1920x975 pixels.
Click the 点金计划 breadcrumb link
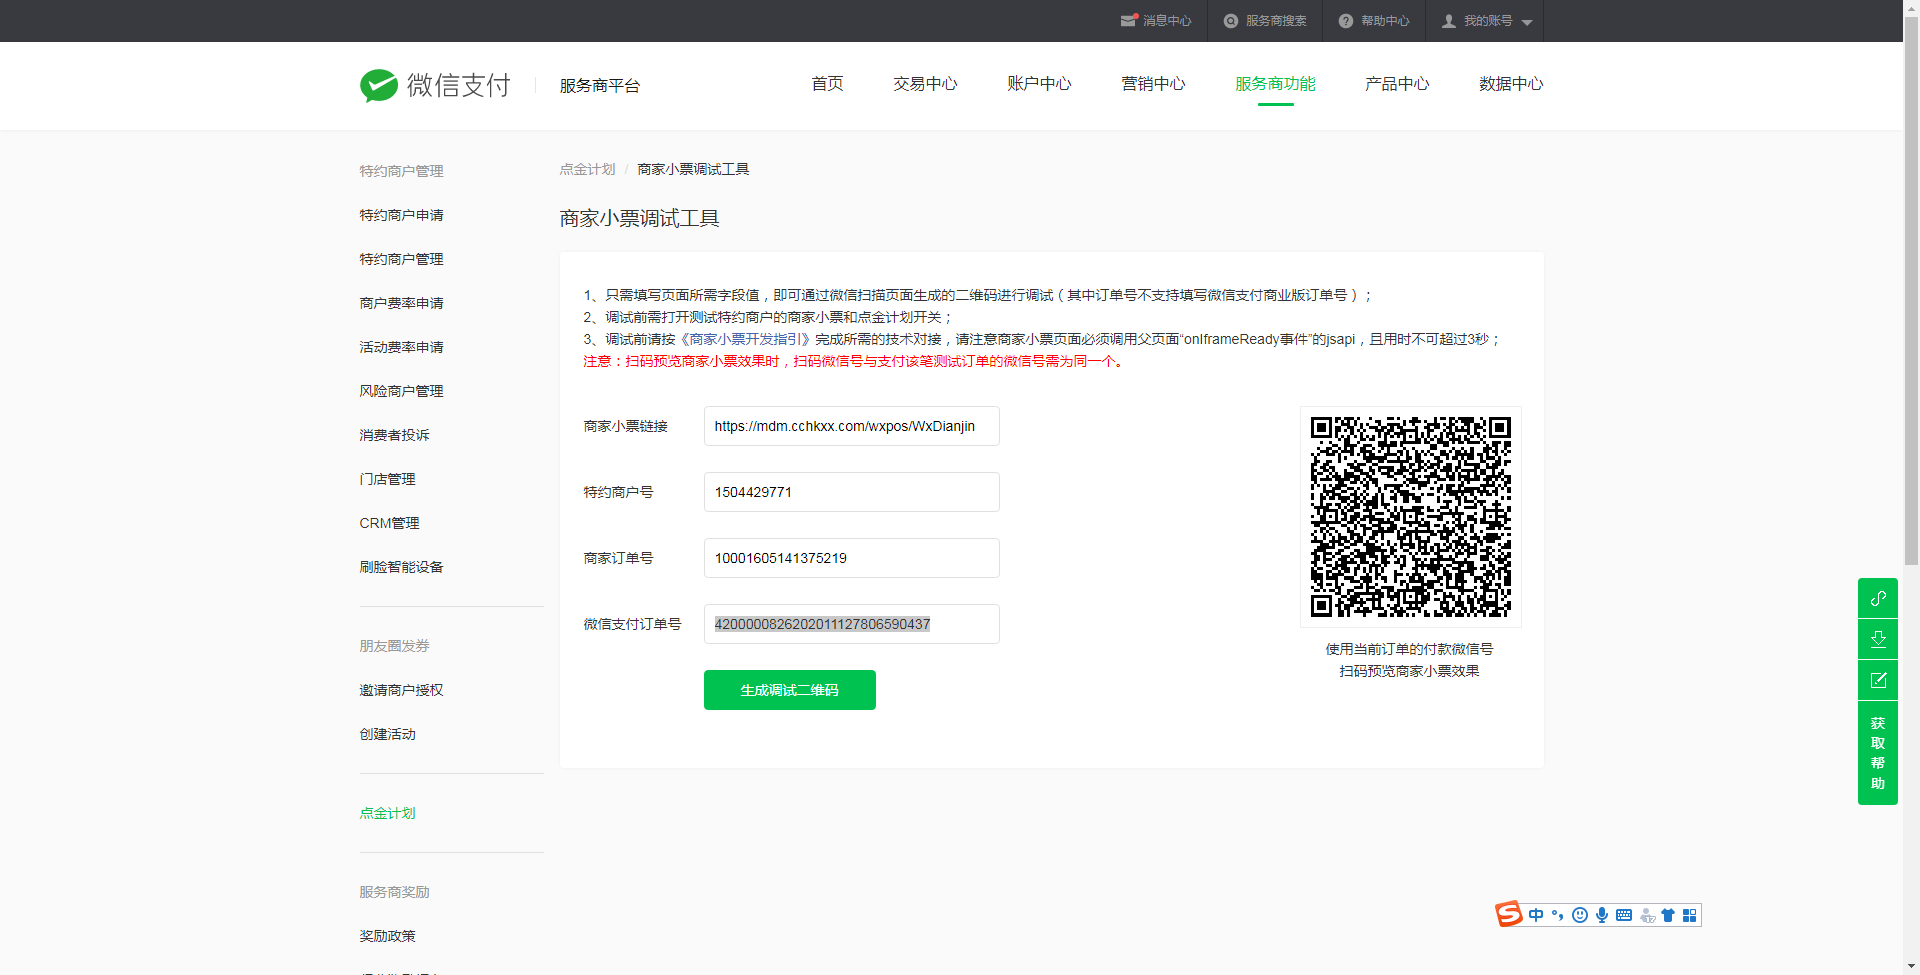tap(587, 169)
